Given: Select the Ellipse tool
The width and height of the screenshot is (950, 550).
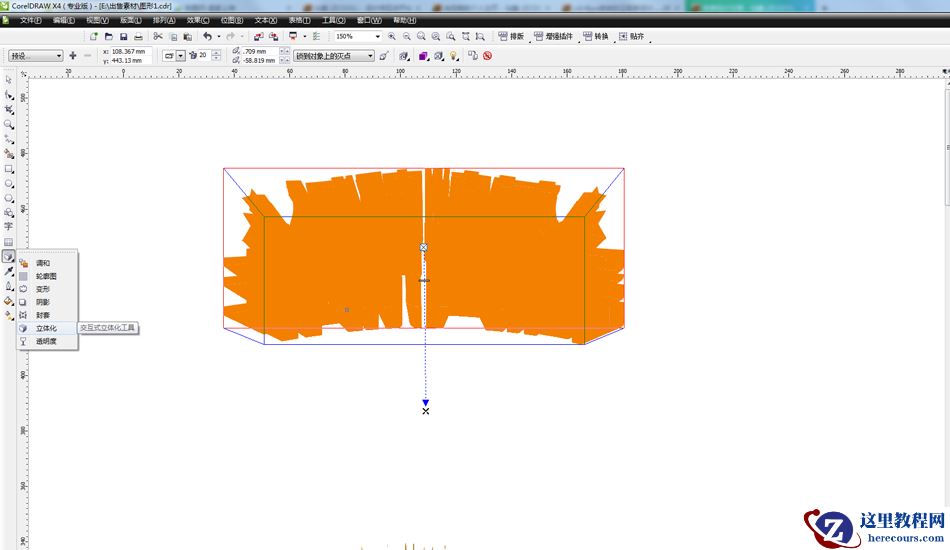Looking at the screenshot, I should [x=8, y=184].
